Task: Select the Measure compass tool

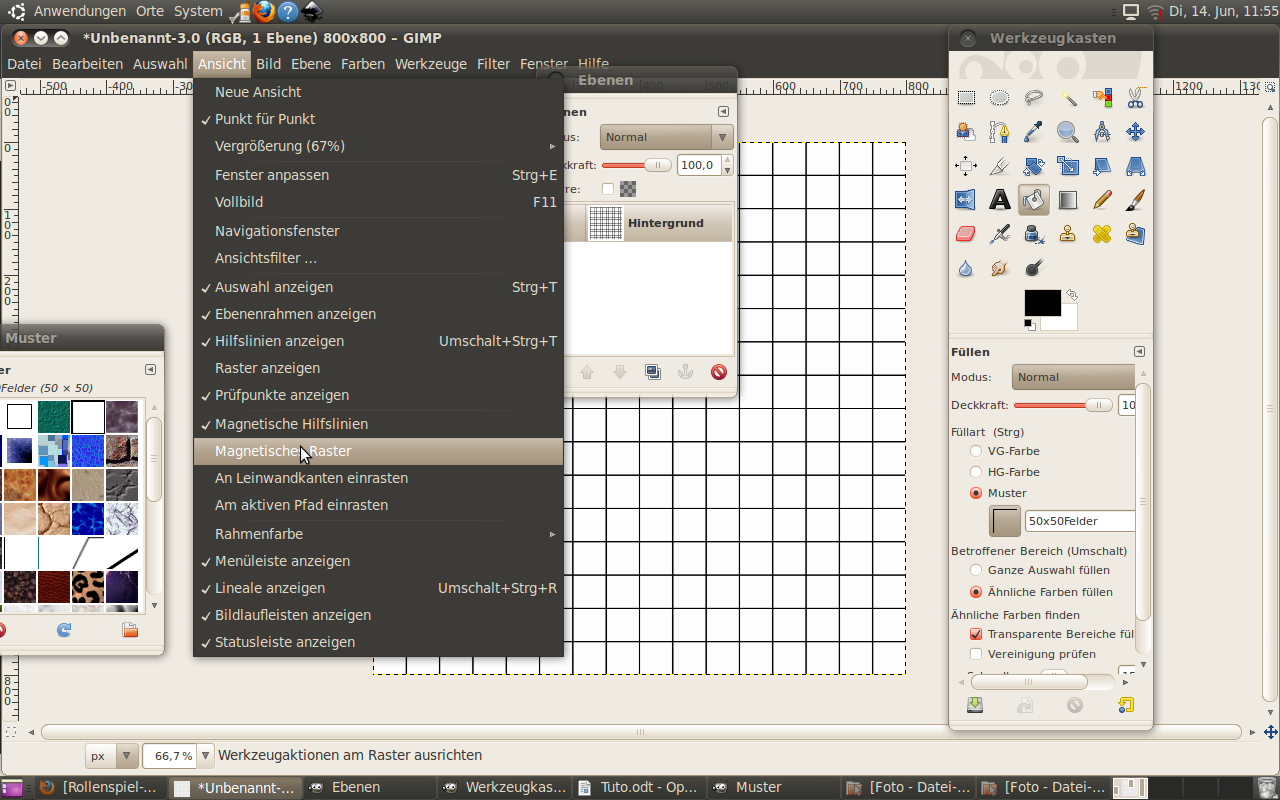Action: coord(1102,132)
